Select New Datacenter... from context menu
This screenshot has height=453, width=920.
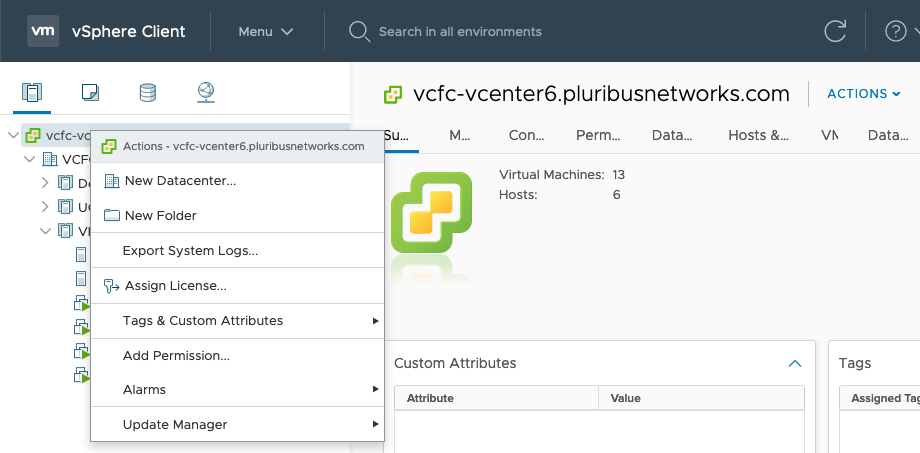coord(237,181)
